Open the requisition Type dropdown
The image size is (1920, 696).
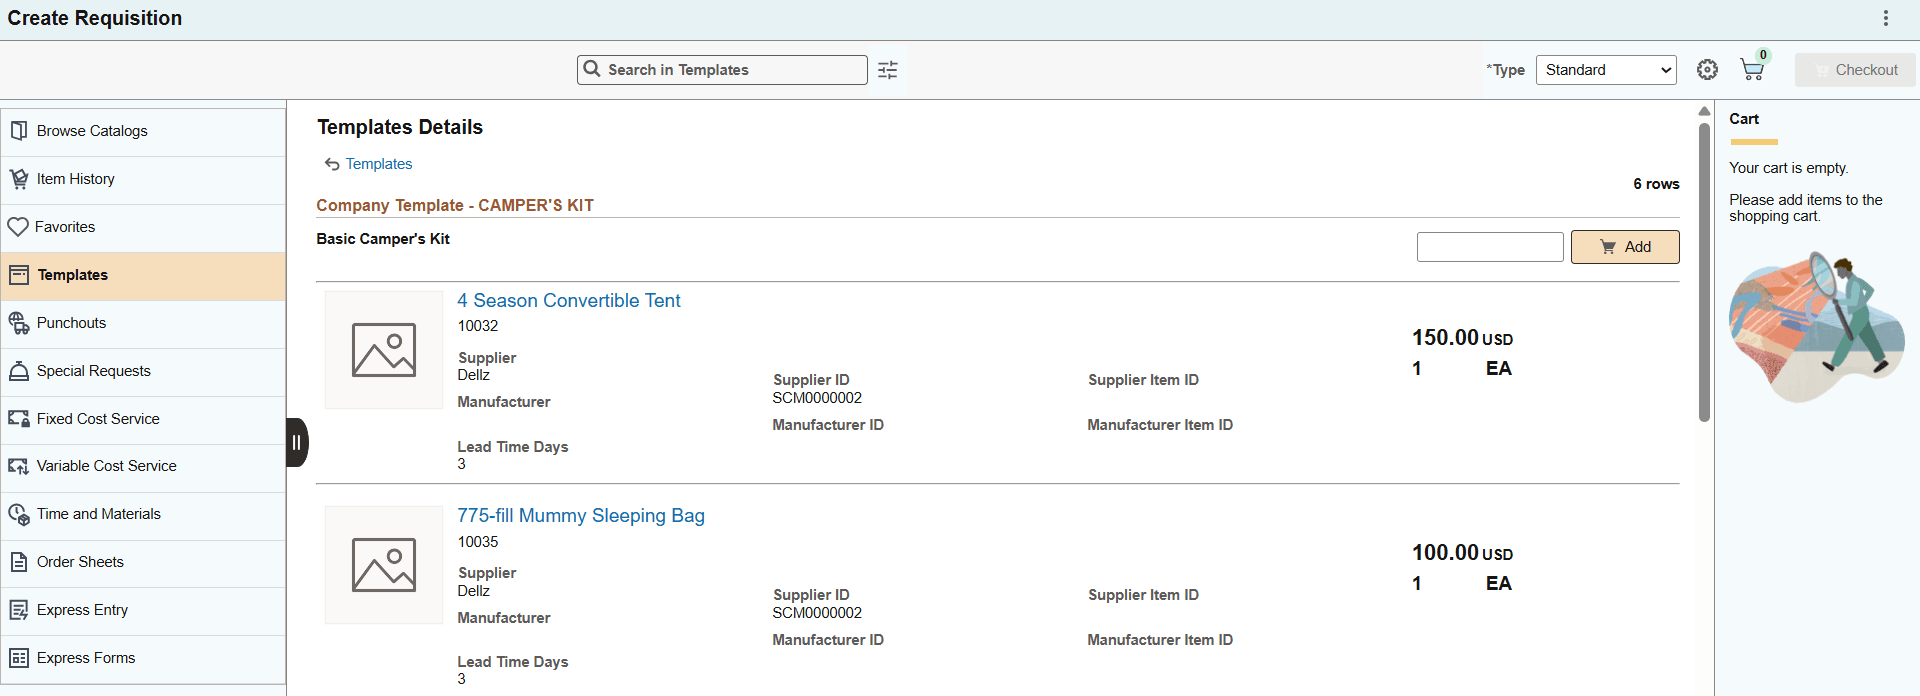click(x=1606, y=70)
